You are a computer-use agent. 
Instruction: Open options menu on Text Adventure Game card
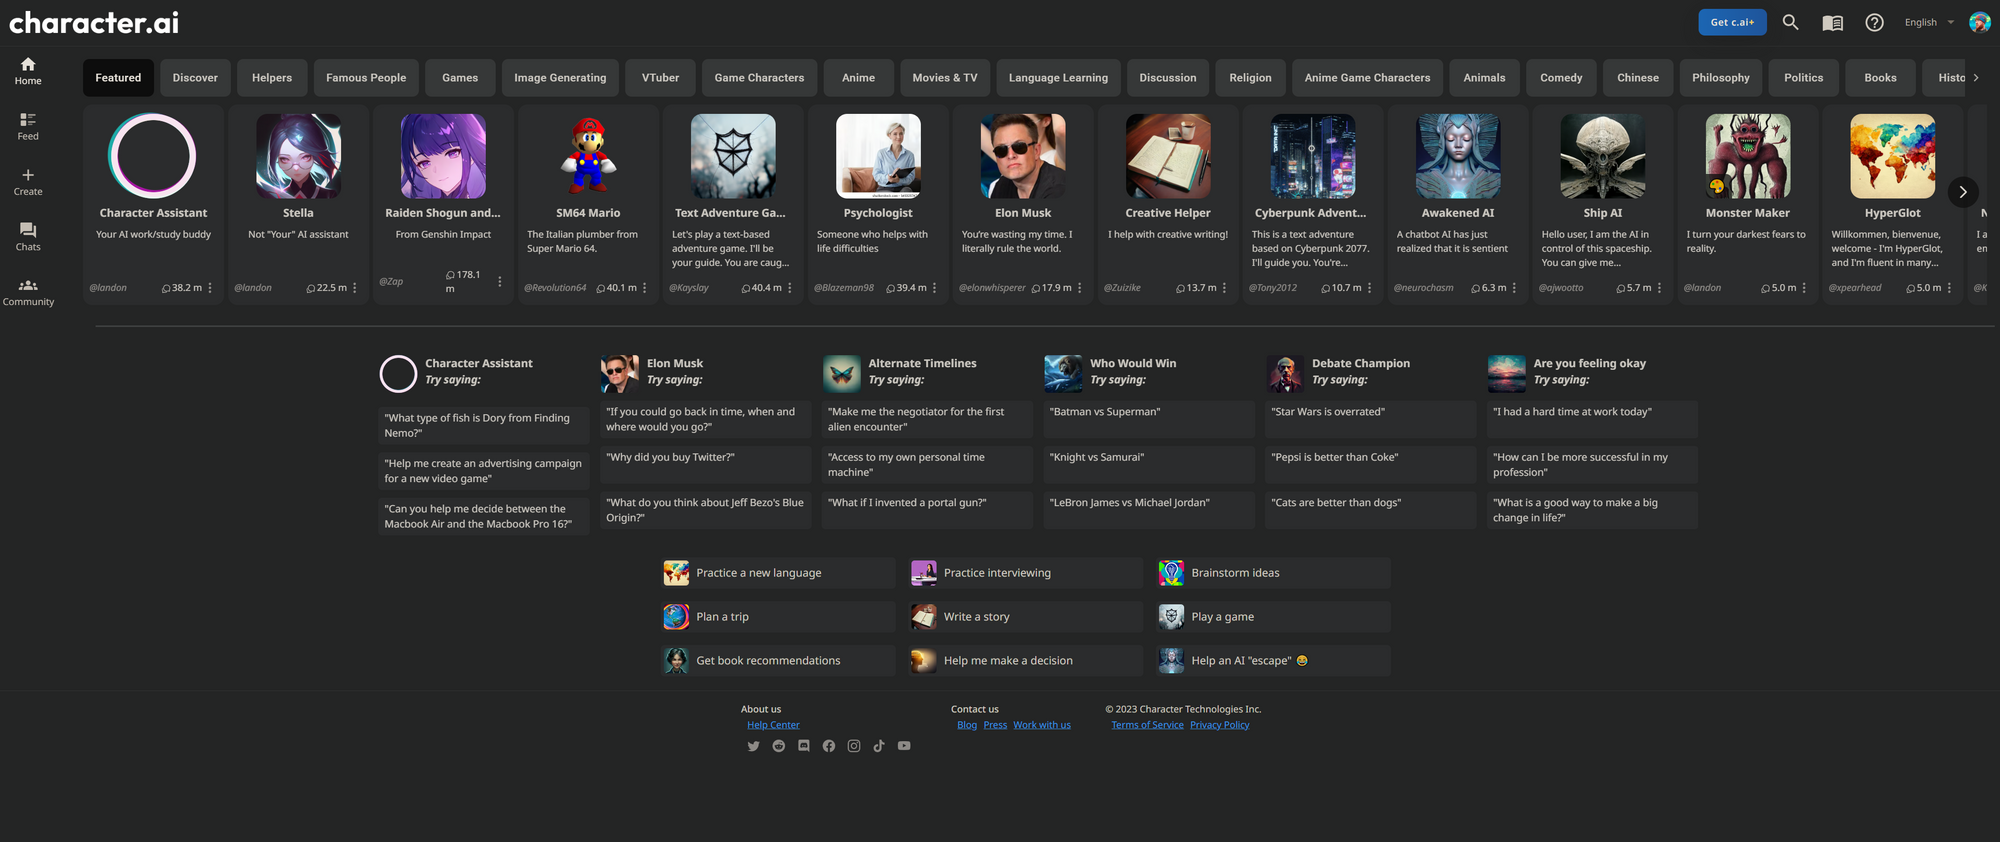tap(790, 288)
